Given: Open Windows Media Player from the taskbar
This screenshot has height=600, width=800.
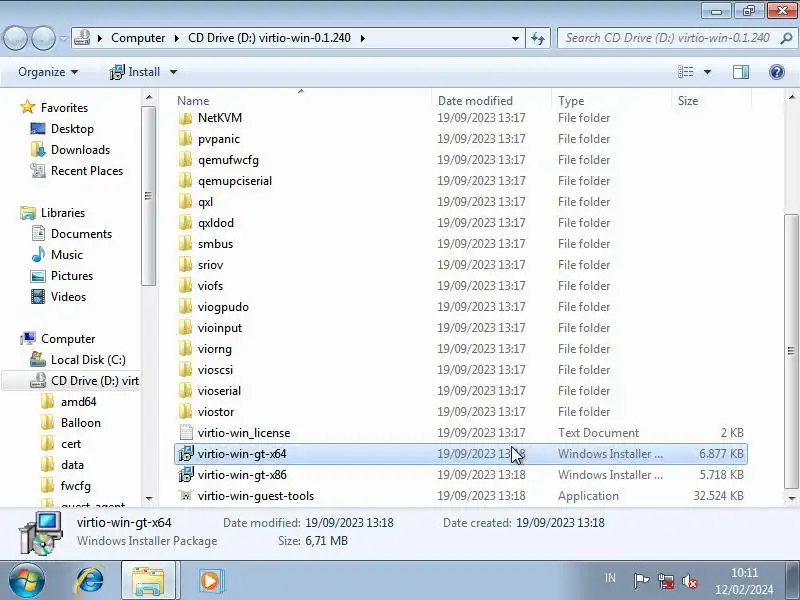Looking at the screenshot, I should [x=210, y=581].
